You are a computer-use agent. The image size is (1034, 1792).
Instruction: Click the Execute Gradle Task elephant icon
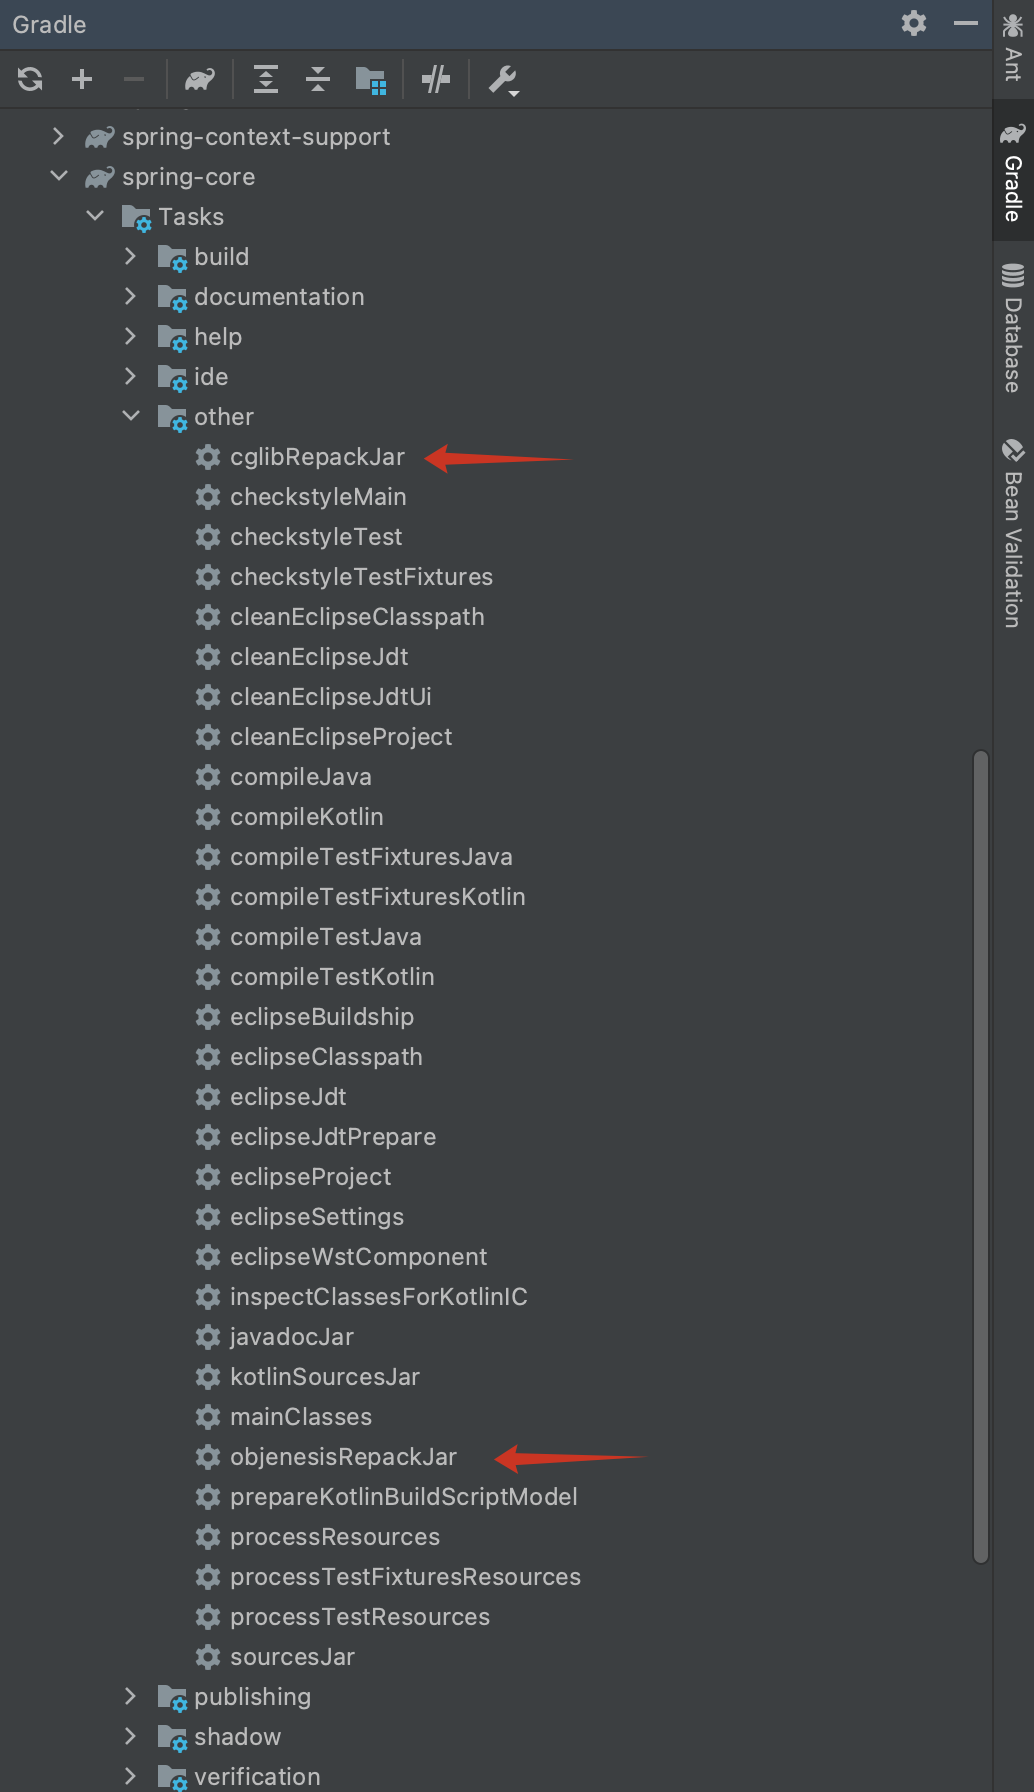coord(200,79)
